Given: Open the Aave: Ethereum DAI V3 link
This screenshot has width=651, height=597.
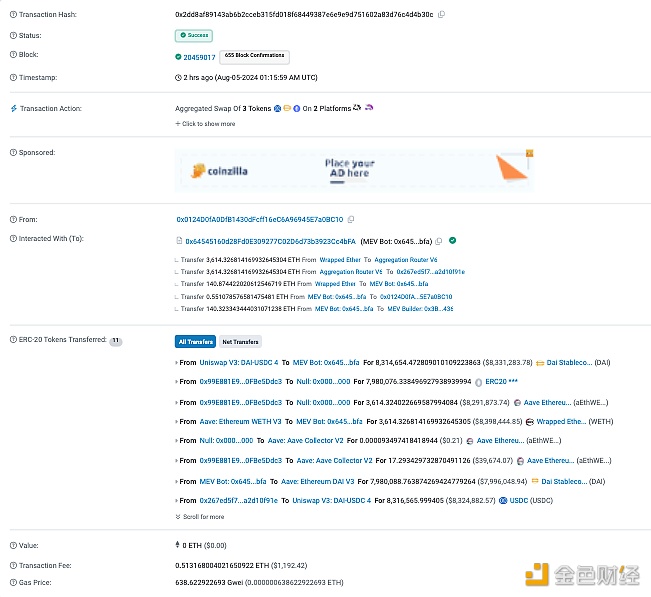Looking at the screenshot, I should pyautogui.click(x=318, y=482).
